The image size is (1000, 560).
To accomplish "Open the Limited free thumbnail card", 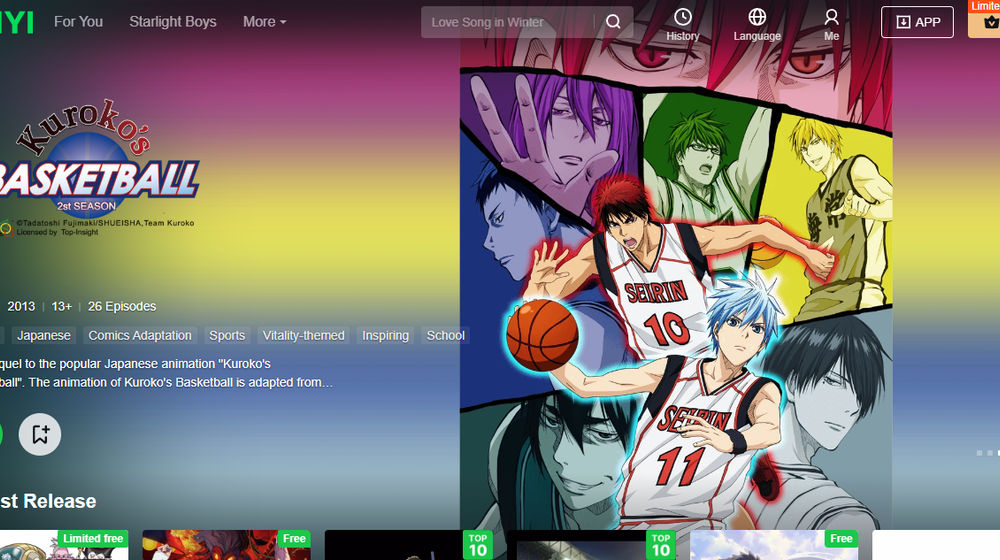I will tap(64, 545).
